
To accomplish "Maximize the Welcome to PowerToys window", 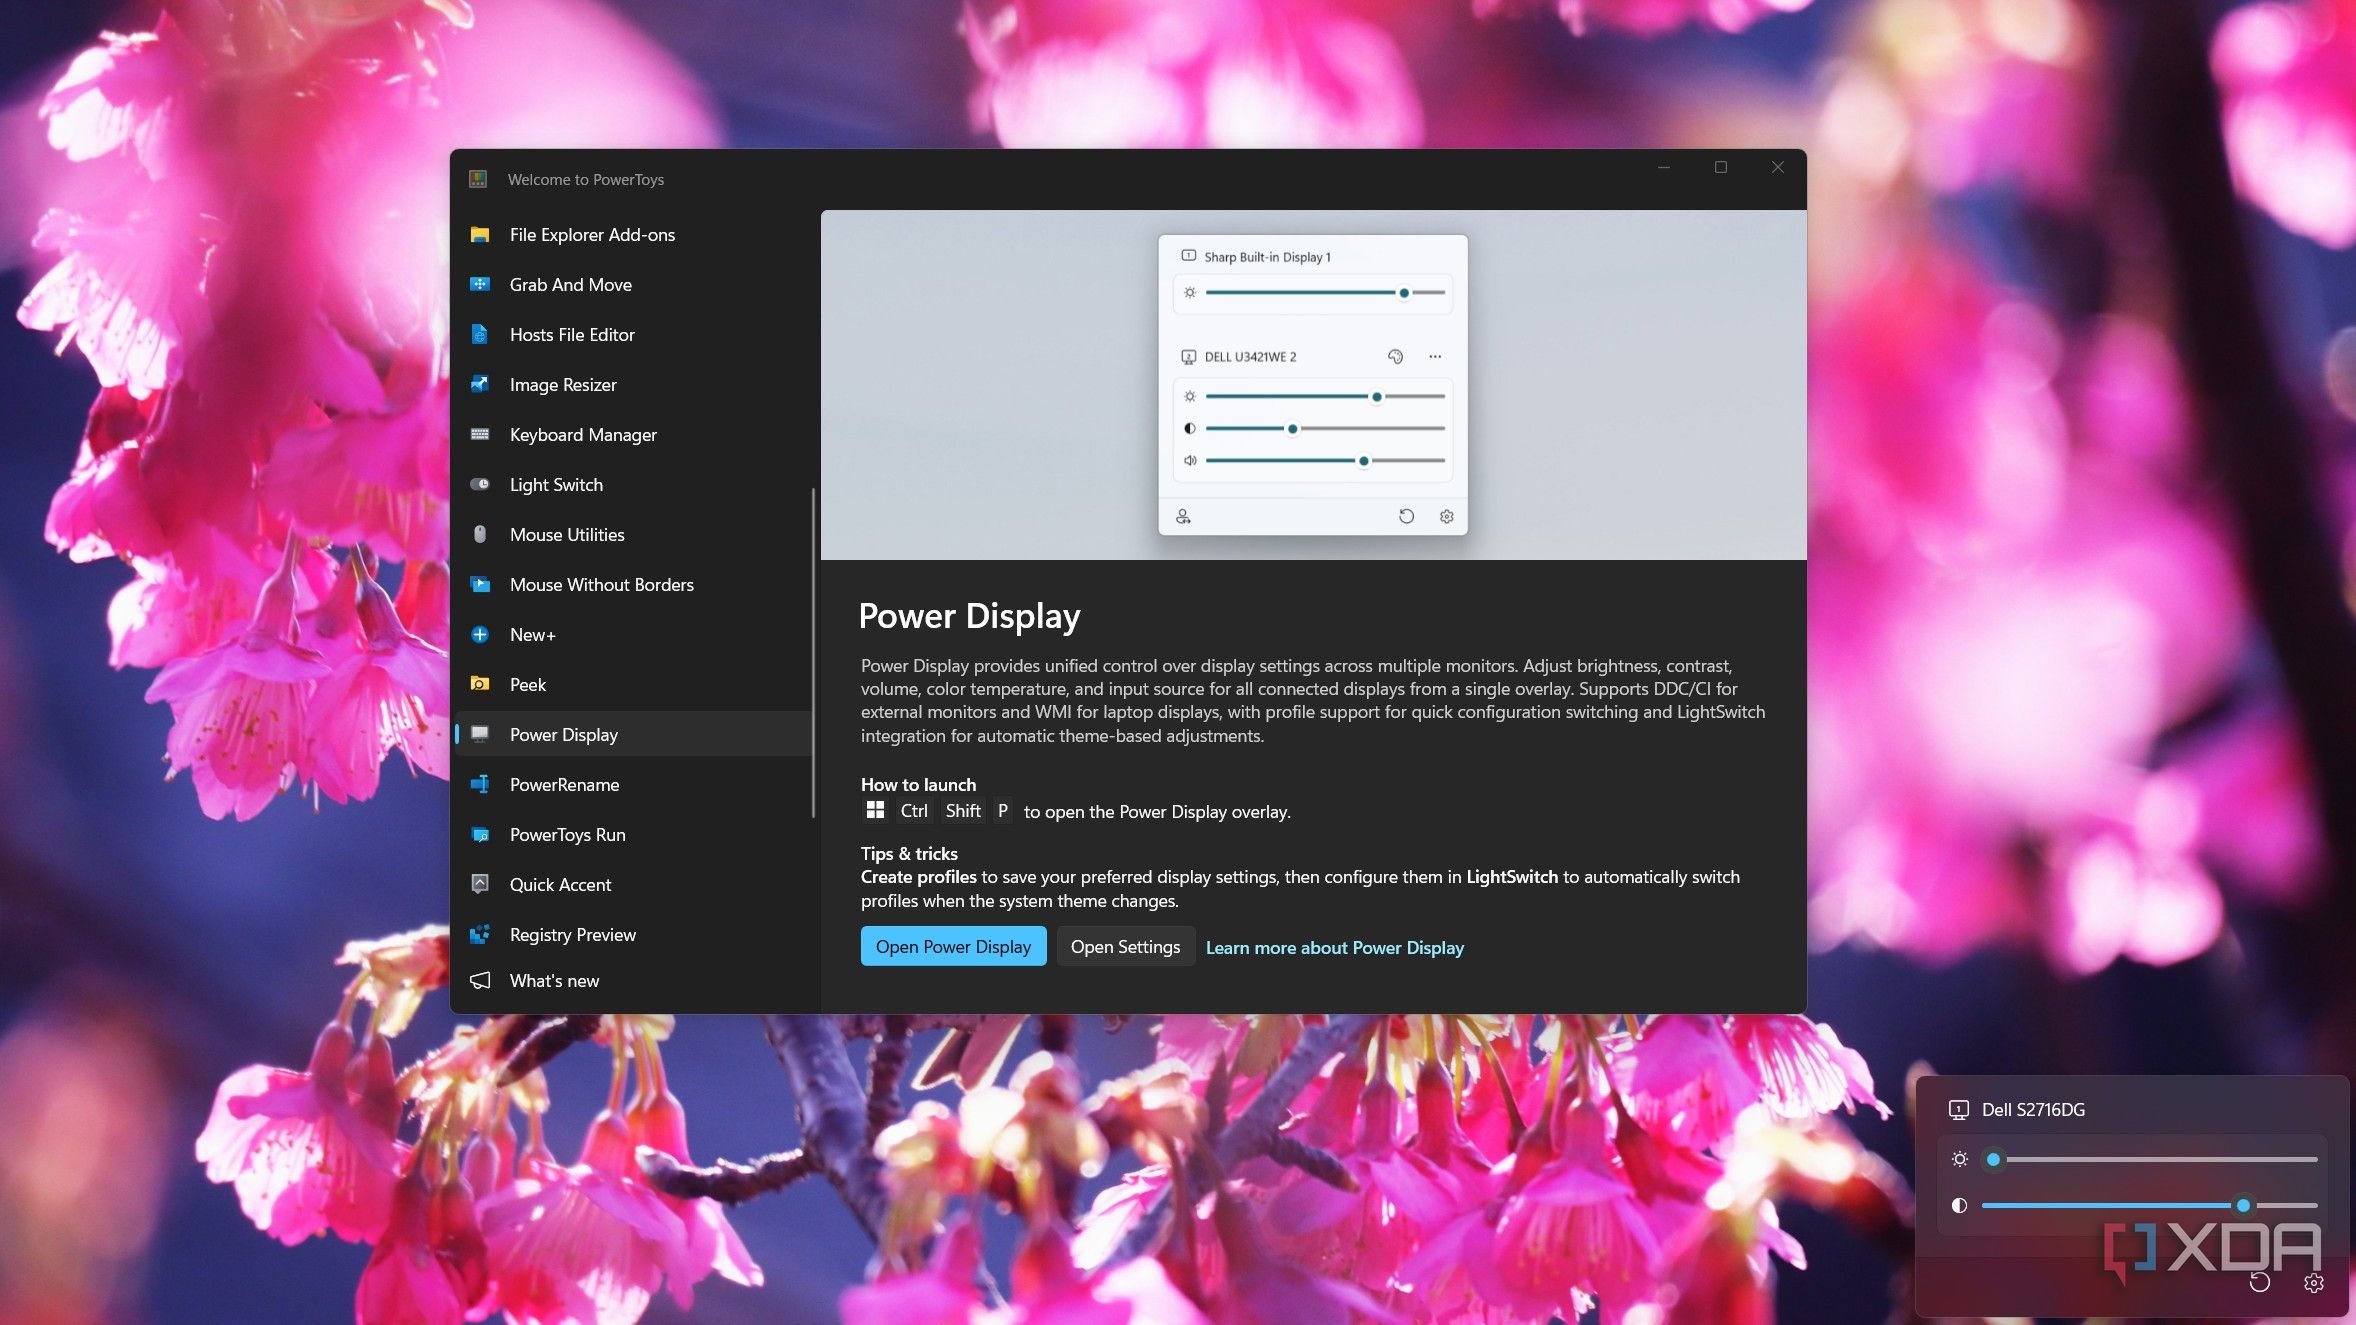I will 1721,167.
